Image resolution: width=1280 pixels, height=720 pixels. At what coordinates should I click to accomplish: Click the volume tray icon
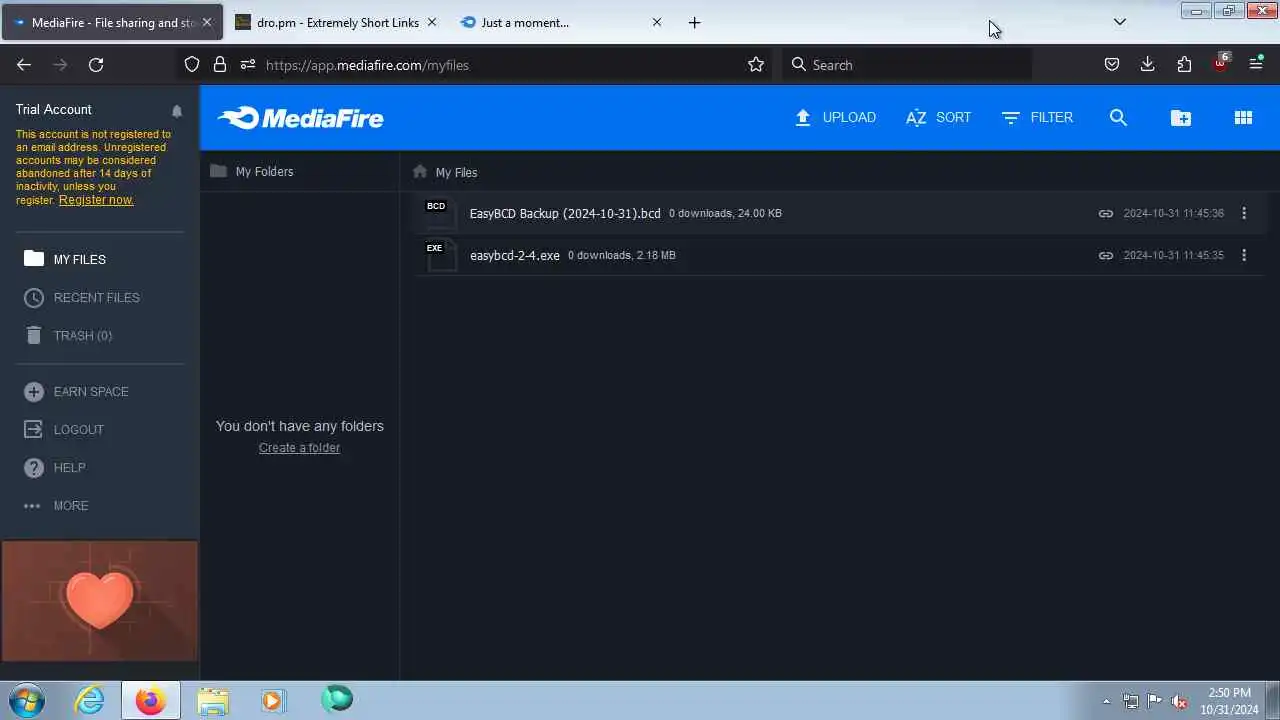[x=1179, y=701]
